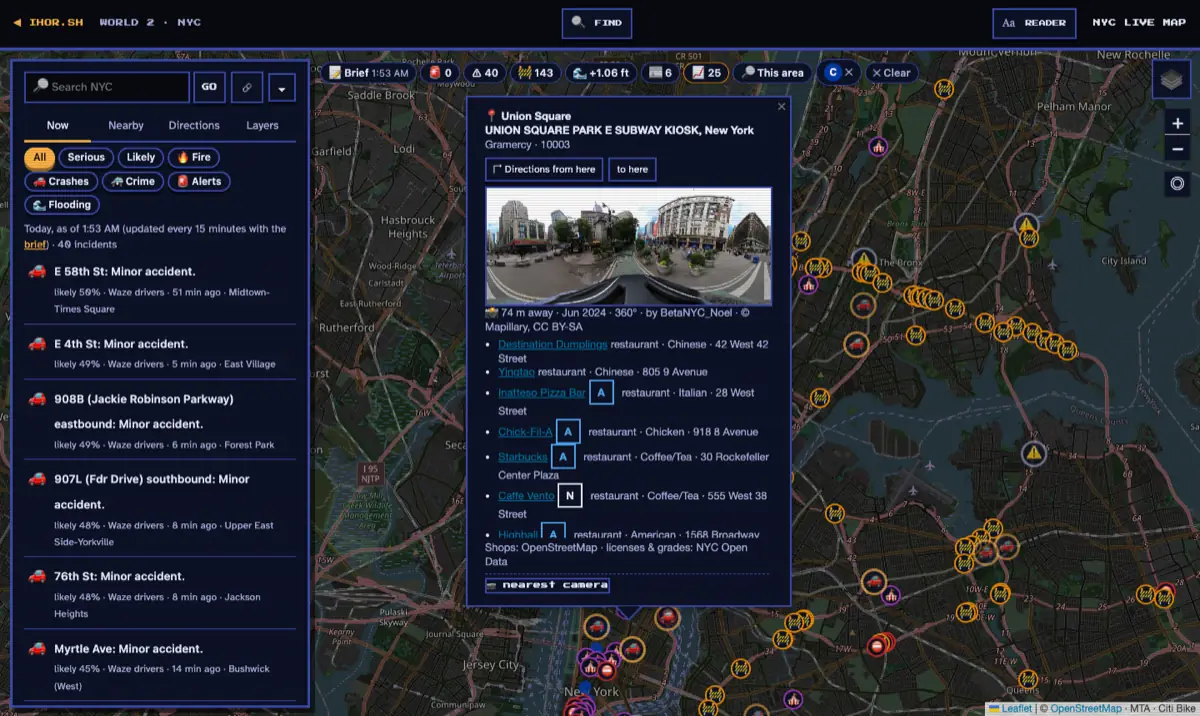Toggle the Flooding filter chip

coord(62,205)
